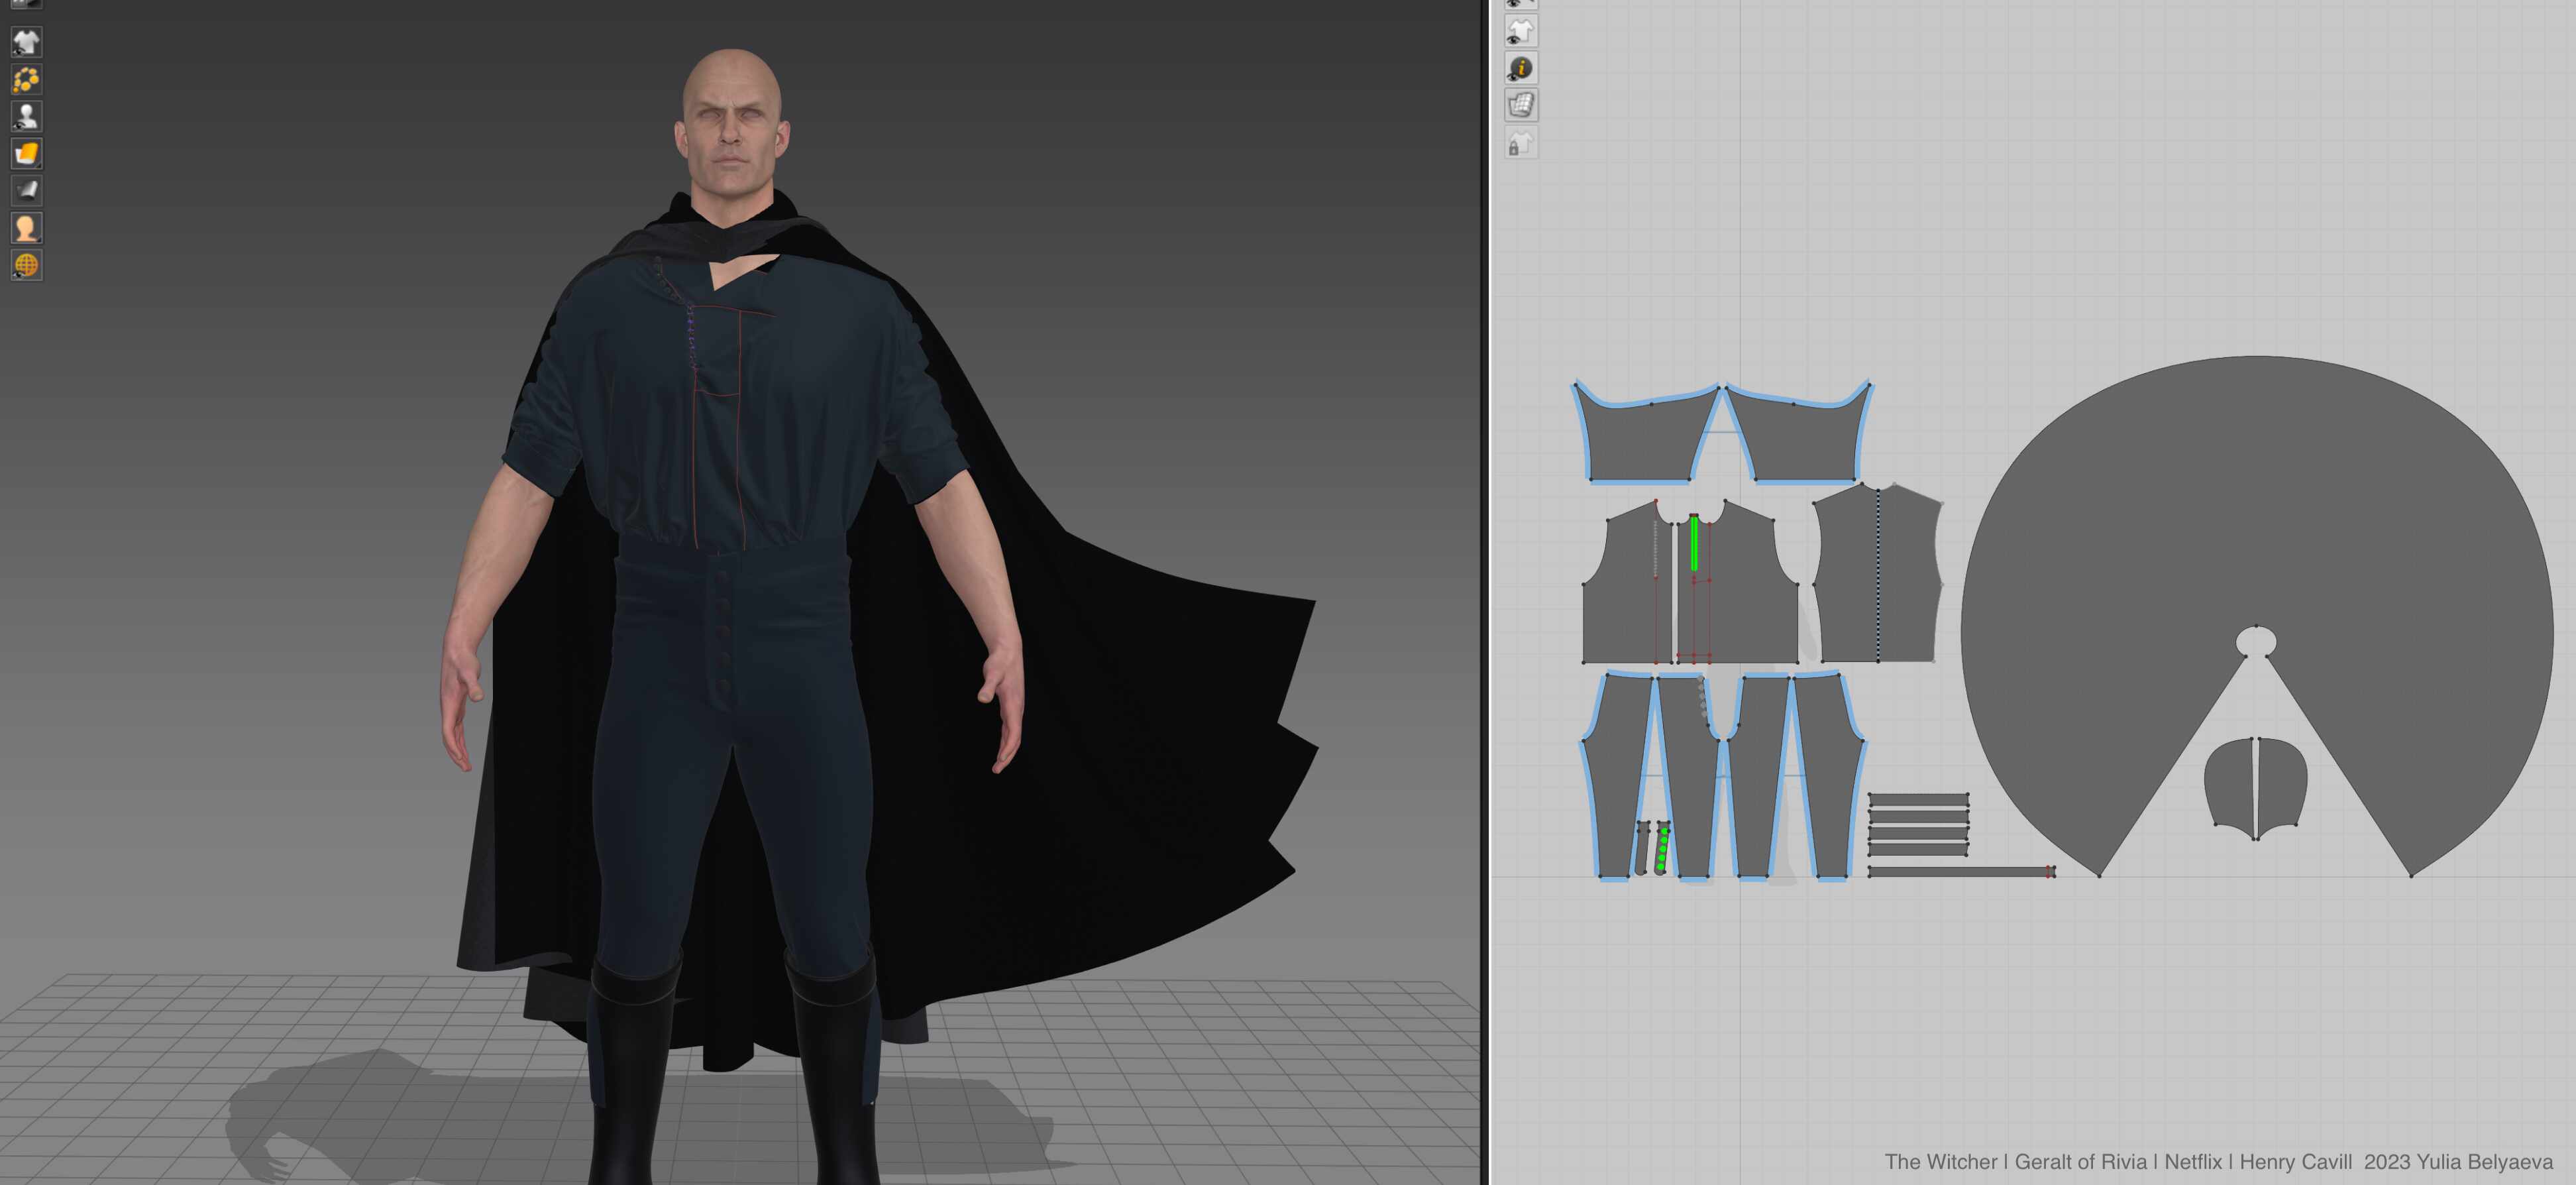Click the green button strip pattern piece

(1662, 848)
